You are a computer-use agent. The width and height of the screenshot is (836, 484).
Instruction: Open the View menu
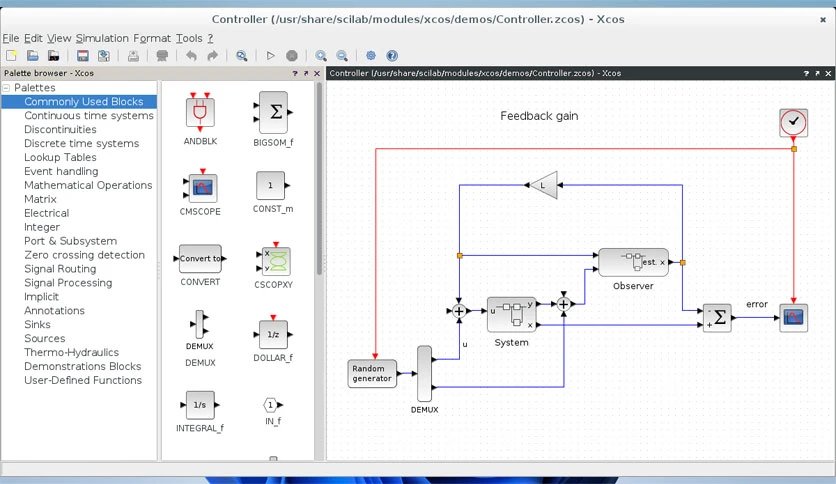pyautogui.click(x=59, y=38)
